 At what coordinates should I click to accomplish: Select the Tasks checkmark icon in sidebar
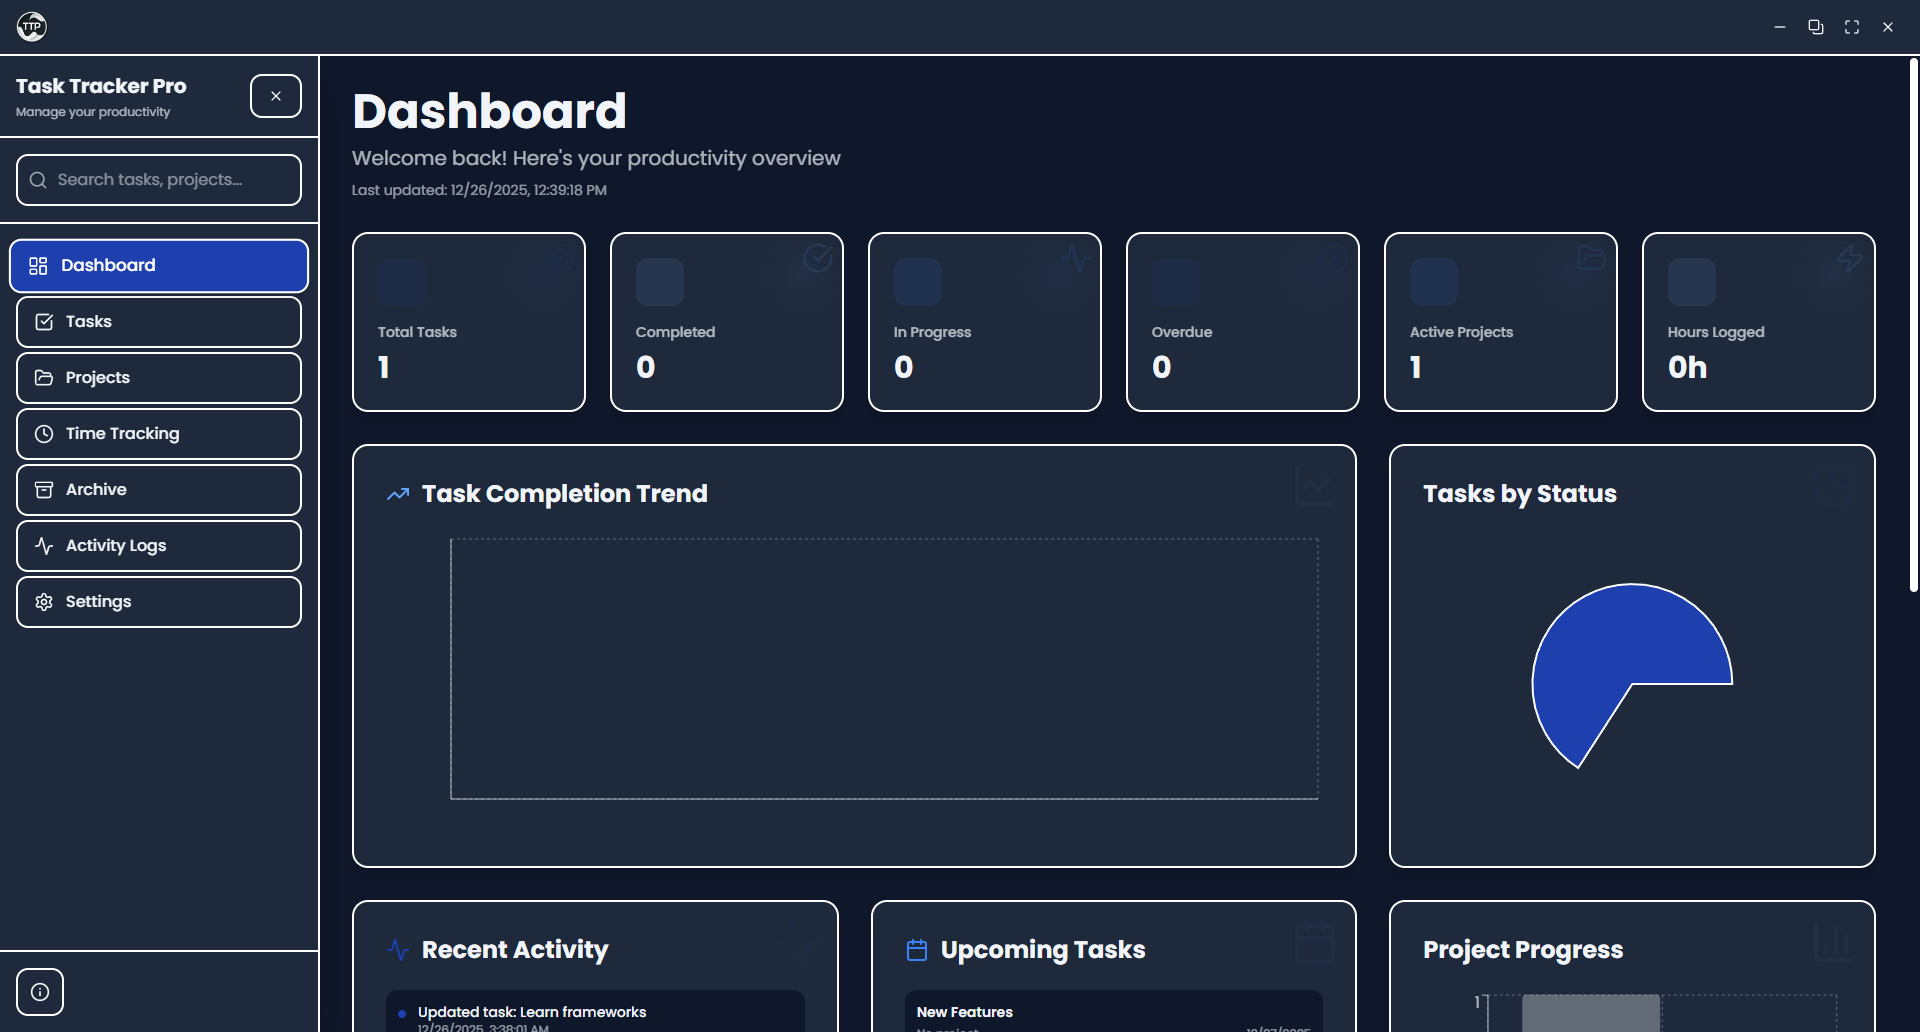44,321
